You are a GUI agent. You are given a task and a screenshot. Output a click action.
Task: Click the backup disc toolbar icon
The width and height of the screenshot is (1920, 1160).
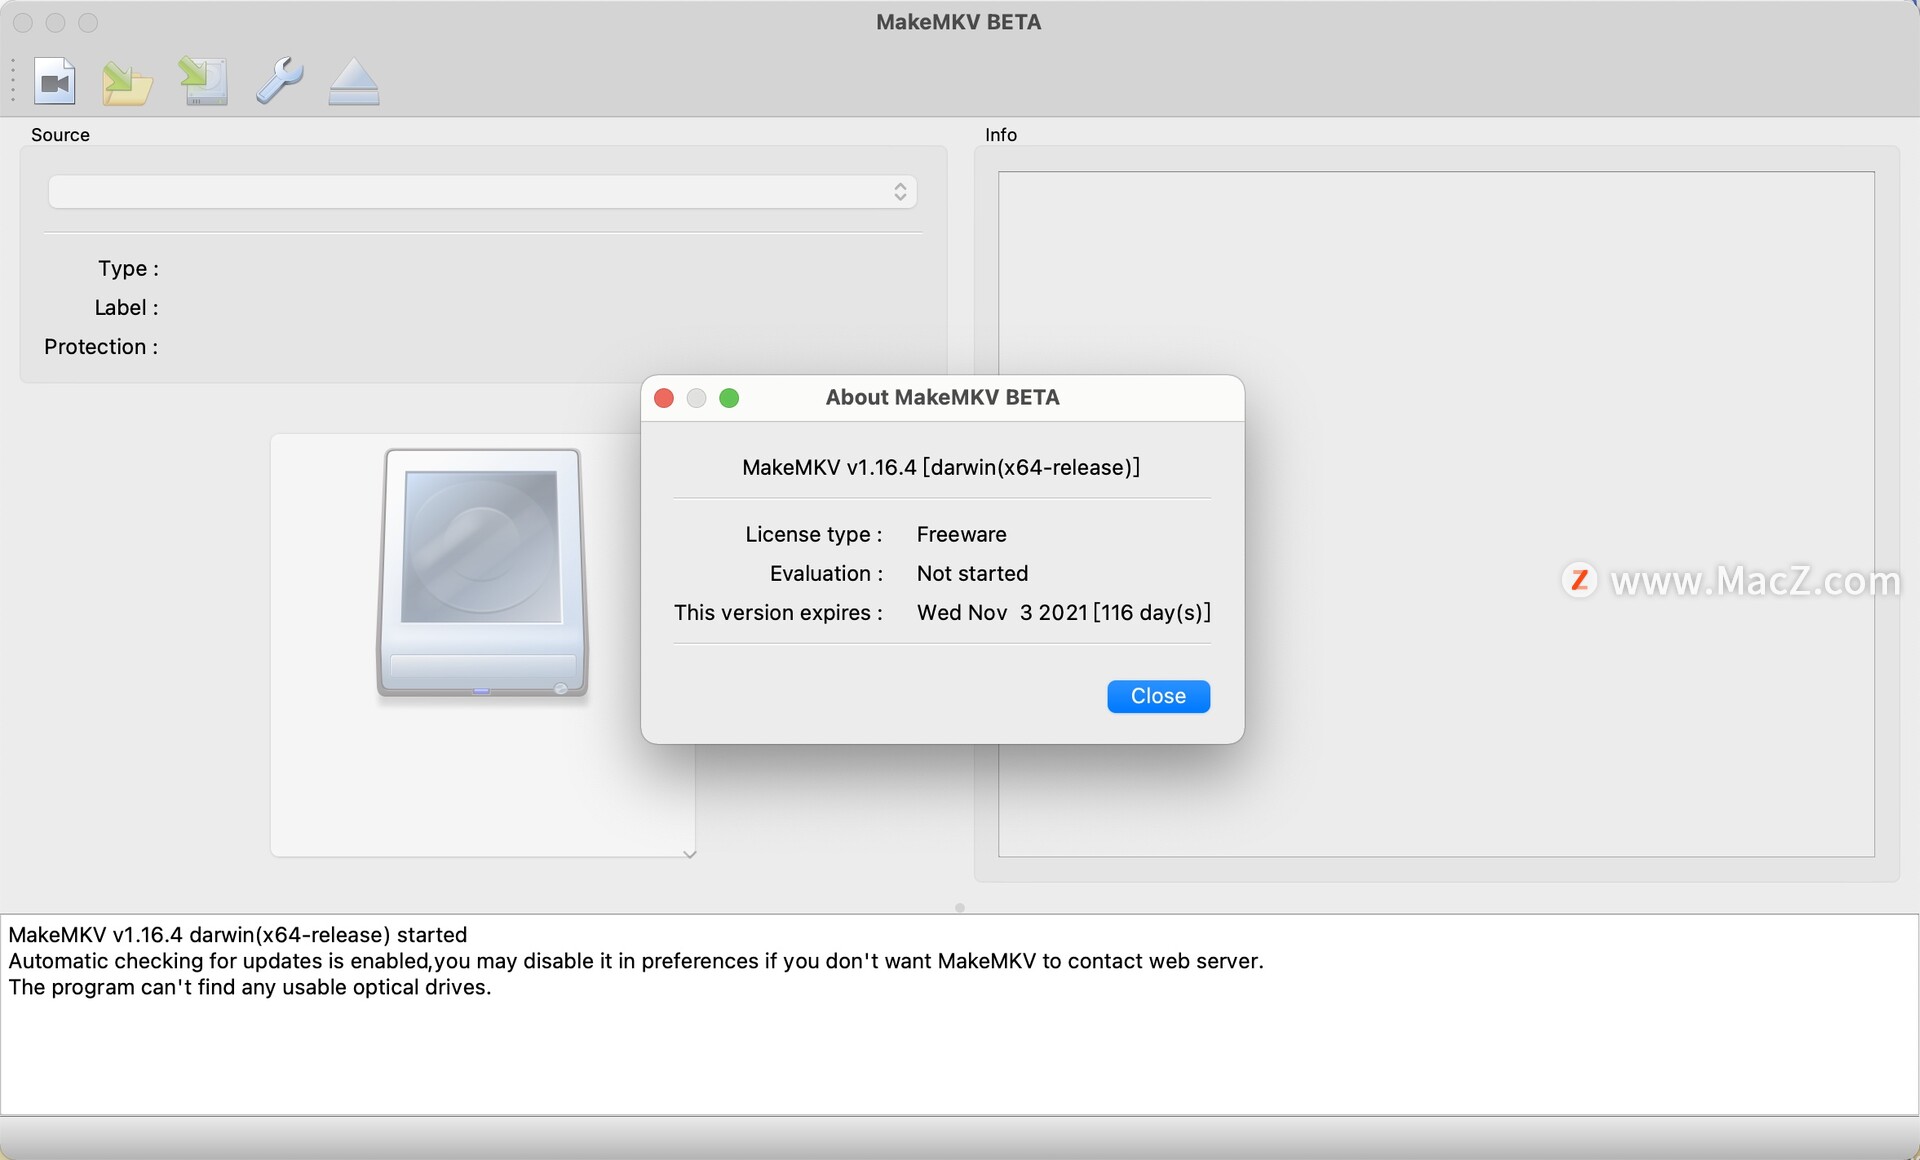point(203,81)
